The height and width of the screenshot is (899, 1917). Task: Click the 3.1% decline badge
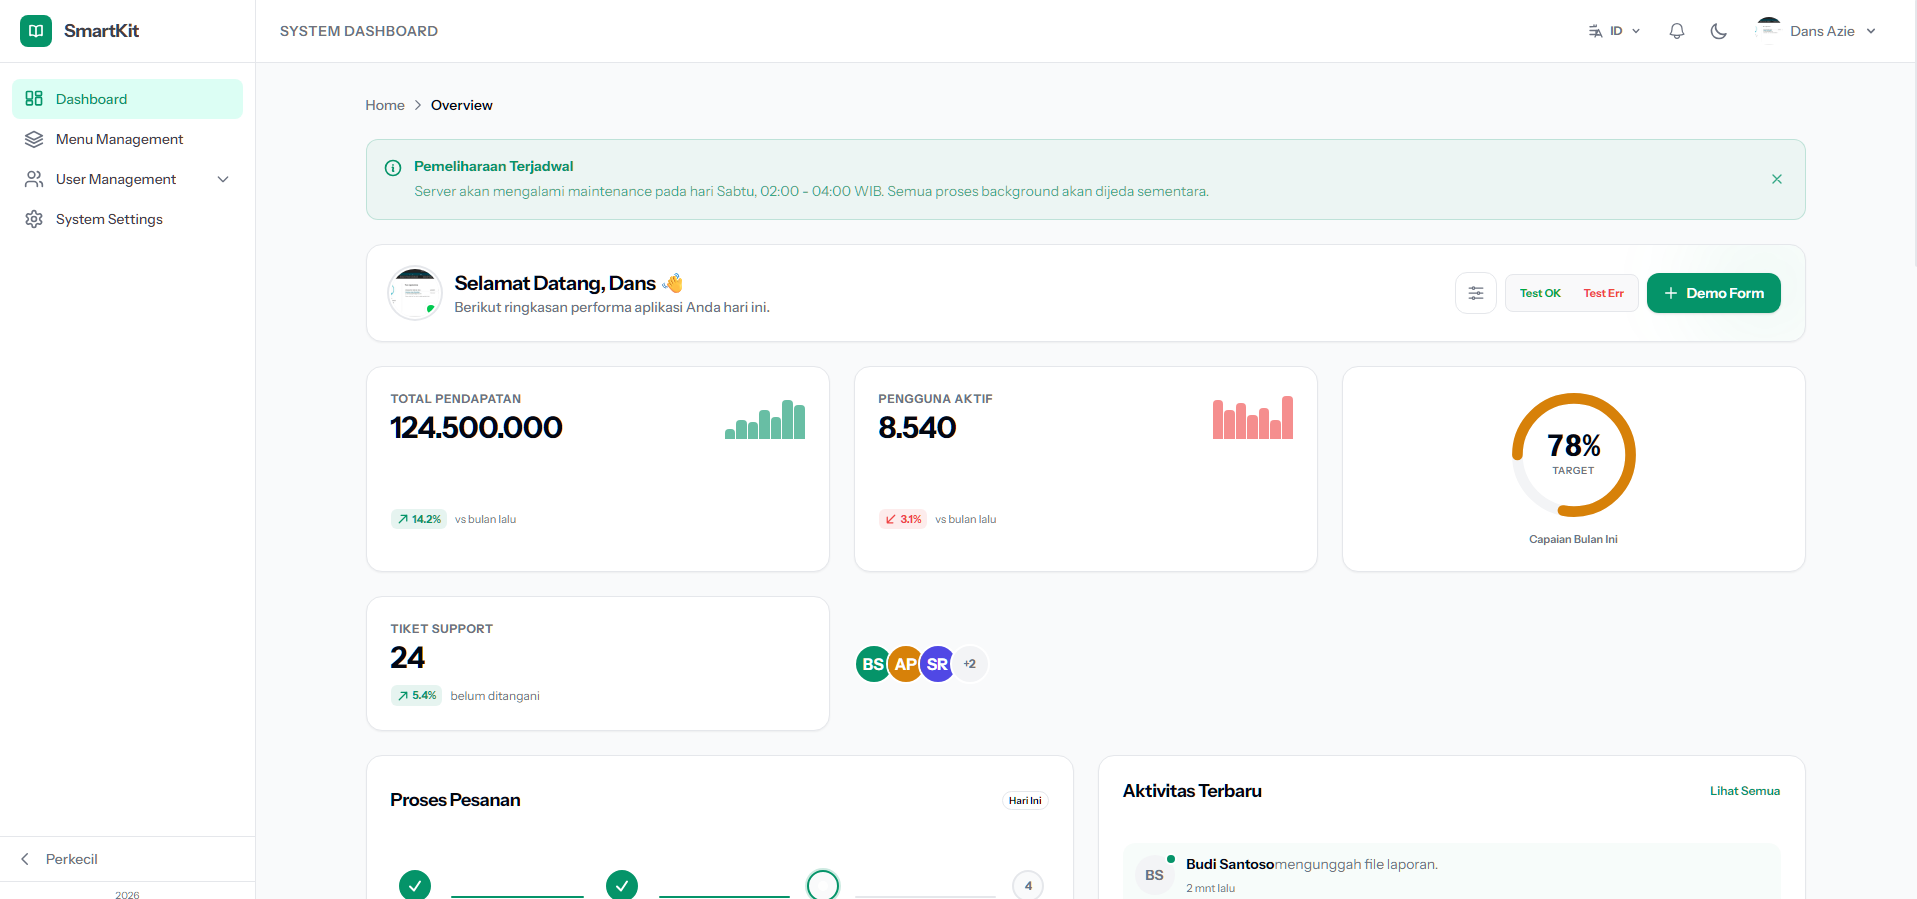click(x=903, y=519)
